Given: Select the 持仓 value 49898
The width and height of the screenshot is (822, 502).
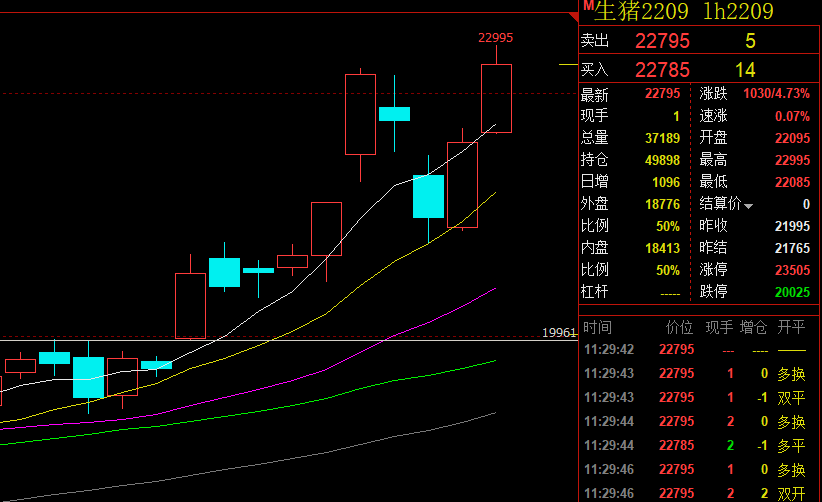Looking at the screenshot, I should pos(662,160).
